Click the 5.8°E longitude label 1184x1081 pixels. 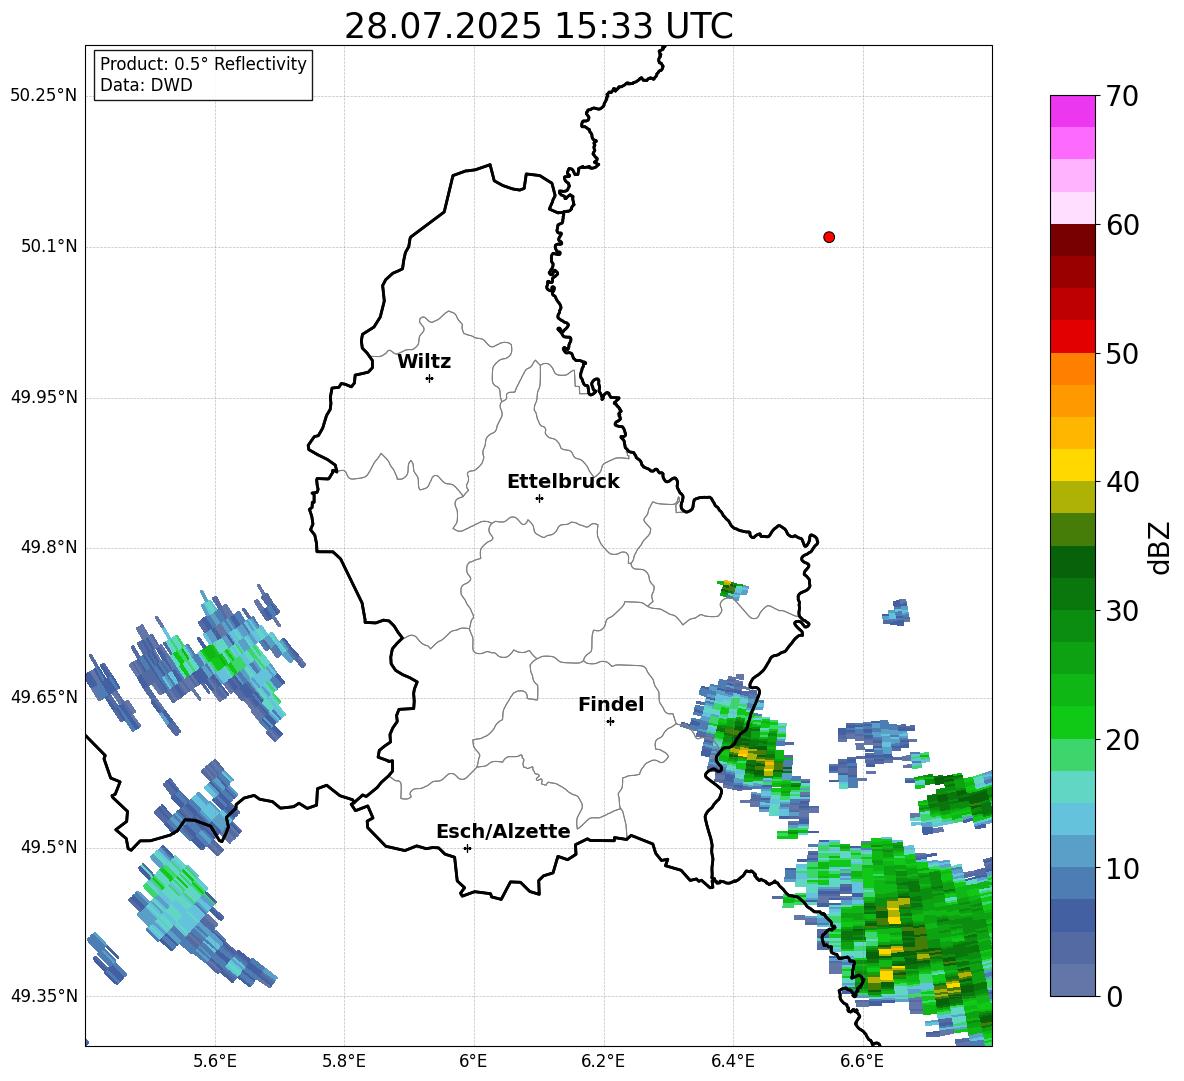[344, 1061]
